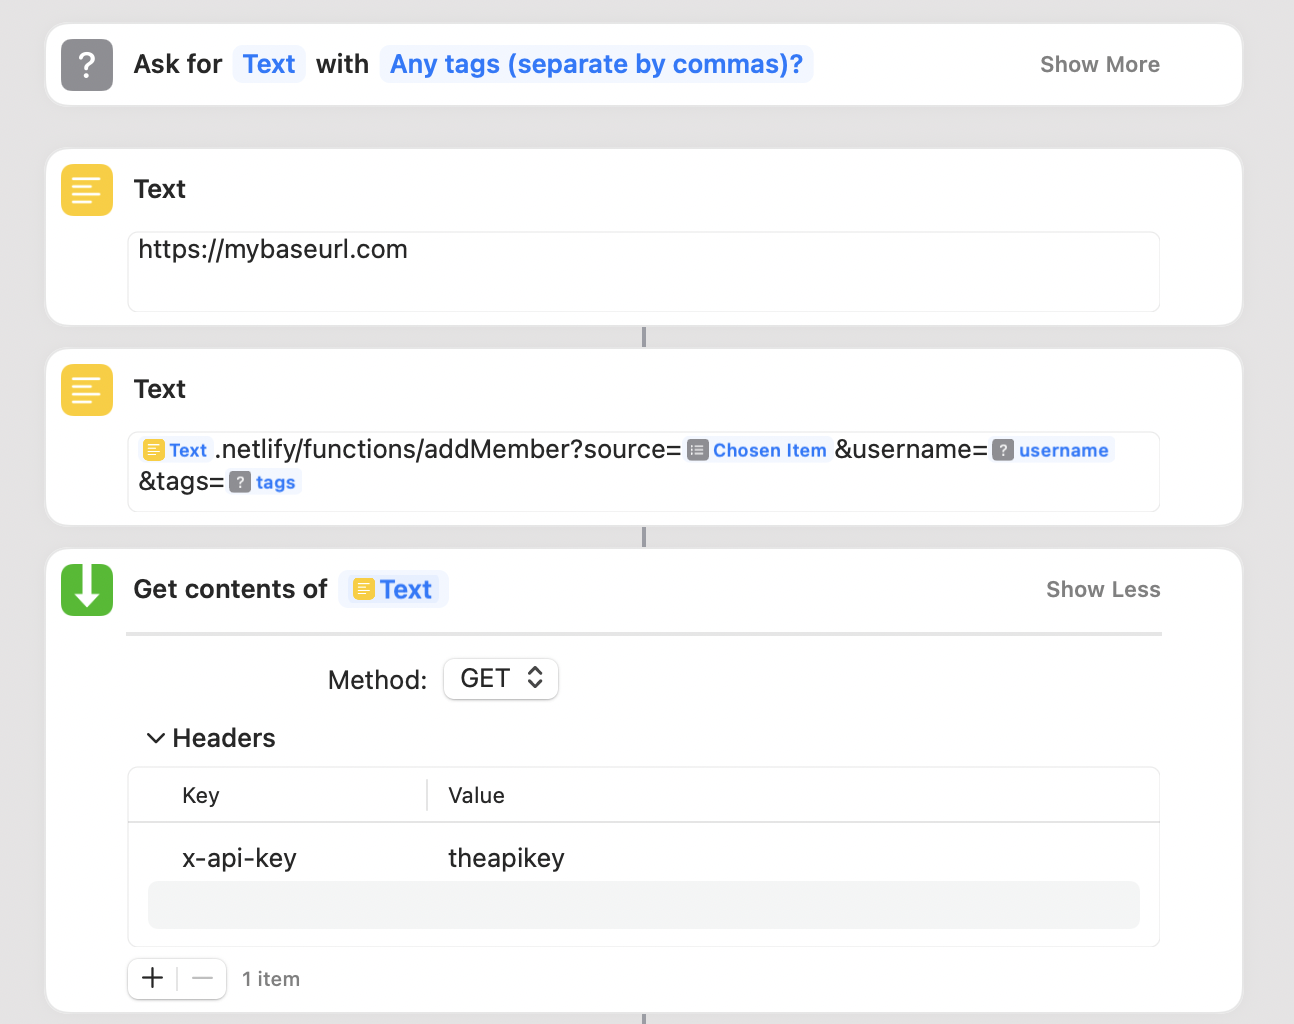Click the https://mybaseurl.com text field

pyautogui.click(x=643, y=271)
